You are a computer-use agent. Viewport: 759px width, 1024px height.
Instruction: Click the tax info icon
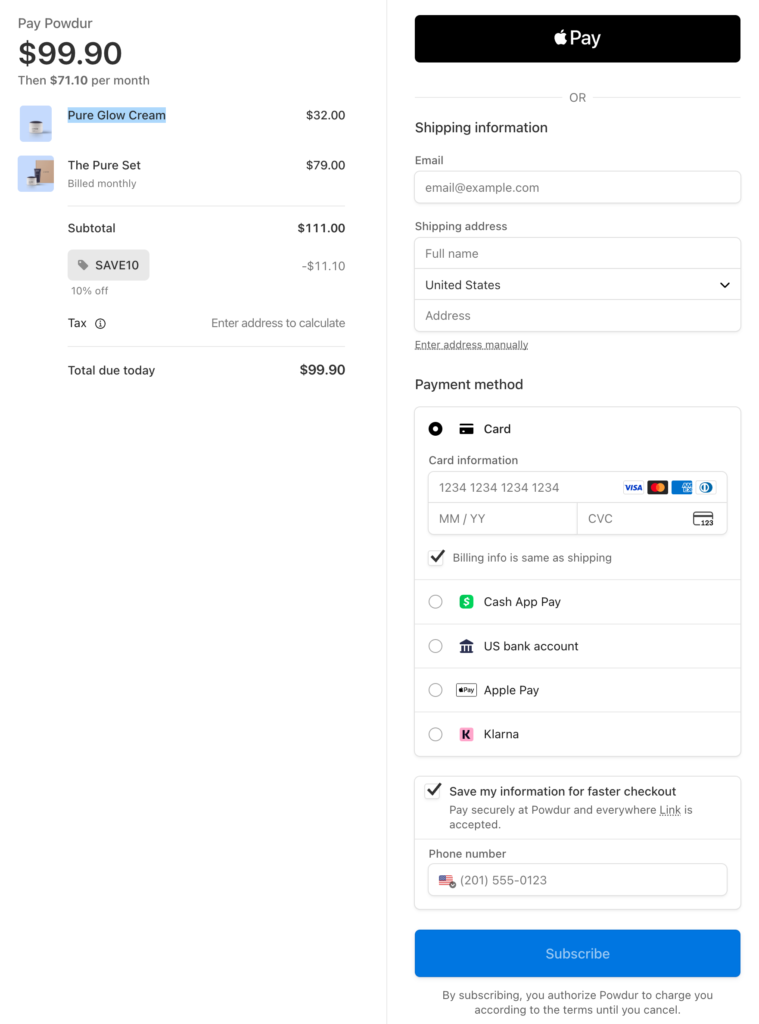tap(100, 324)
